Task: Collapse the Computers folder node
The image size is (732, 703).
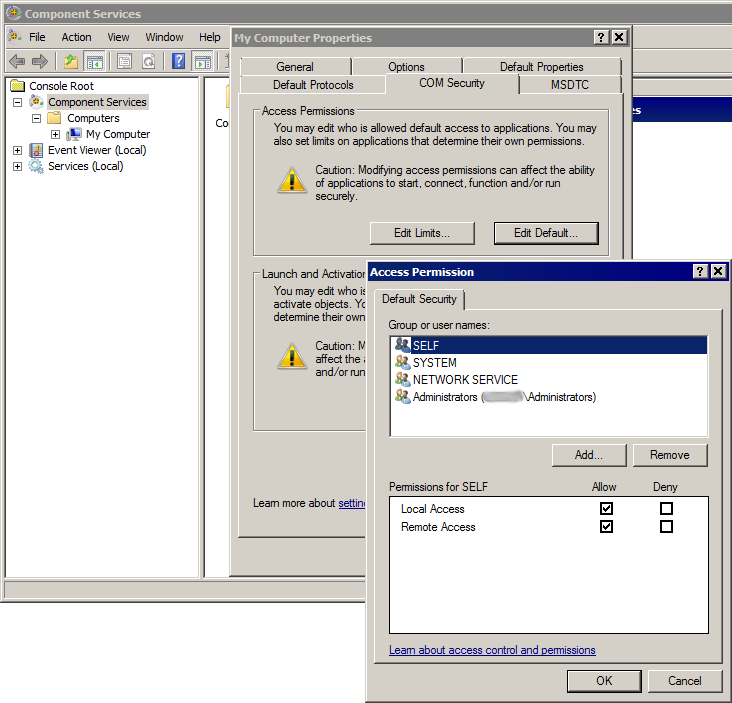Action: coord(37,118)
